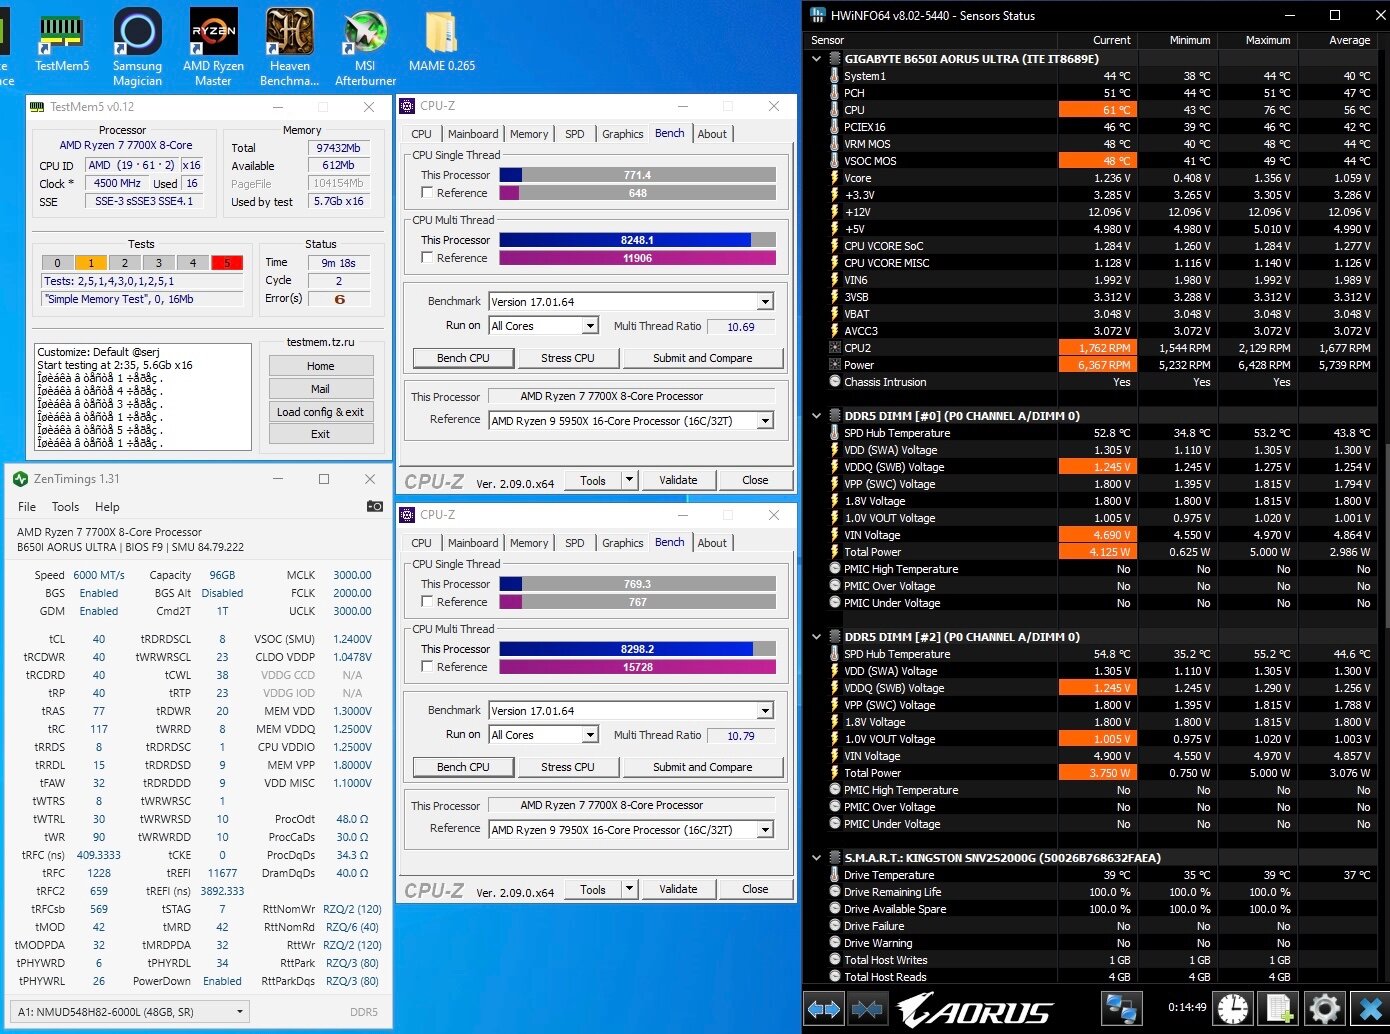
Task: Open the ZenTimings DIMM slot A1 dropdown
Action: (x=129, y=1011)
